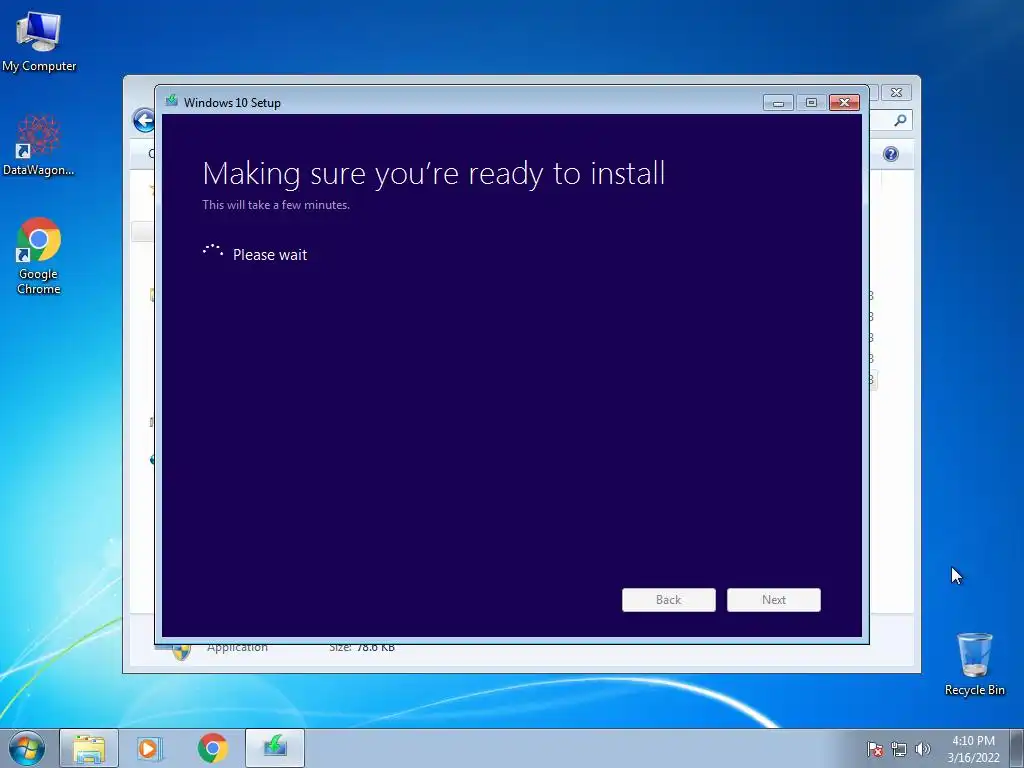Open the network status tray icon
This screenshot has height=768, width=1024.
(x=899, y=749)
